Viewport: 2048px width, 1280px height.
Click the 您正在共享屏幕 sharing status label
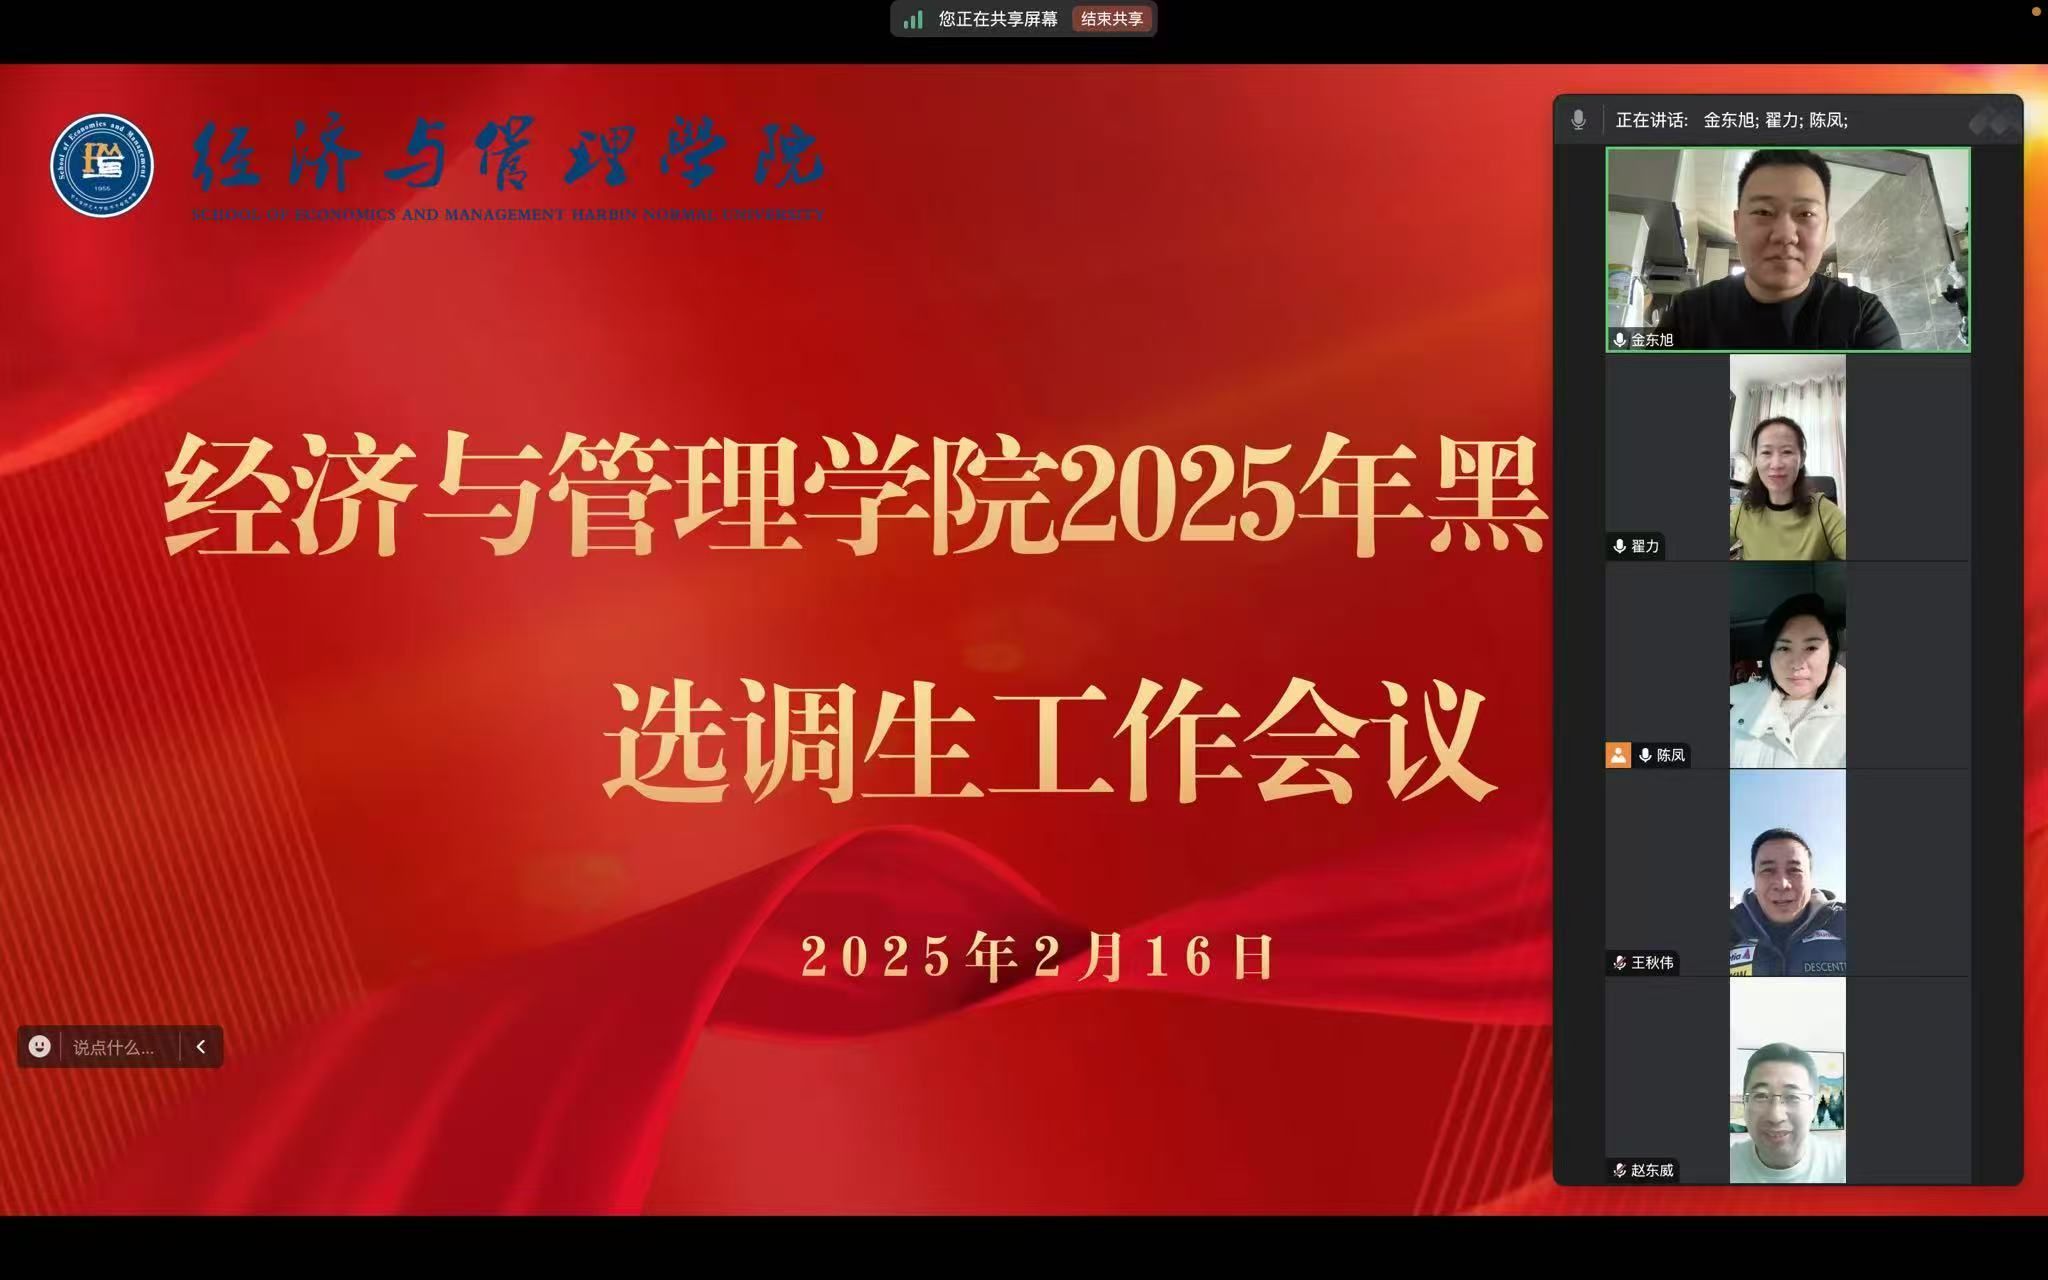[997, 19]
